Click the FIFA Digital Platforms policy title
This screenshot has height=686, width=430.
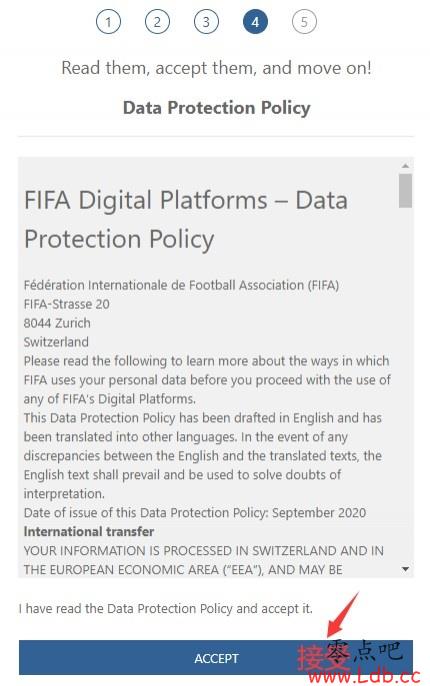pos(186,220)
